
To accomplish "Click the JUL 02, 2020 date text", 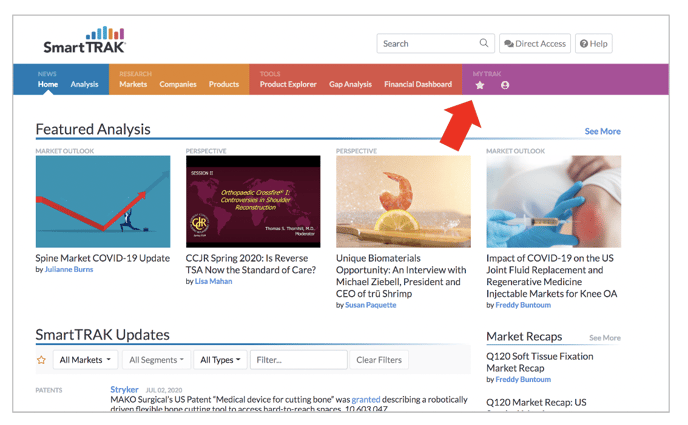I will coord(164,390).
